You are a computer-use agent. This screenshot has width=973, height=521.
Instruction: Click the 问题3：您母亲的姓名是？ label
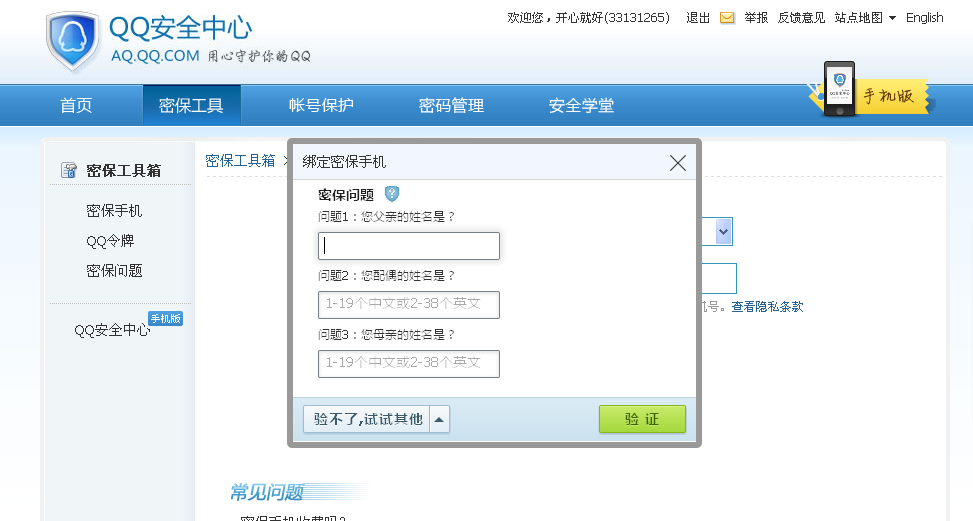click(x=387, y=334)
